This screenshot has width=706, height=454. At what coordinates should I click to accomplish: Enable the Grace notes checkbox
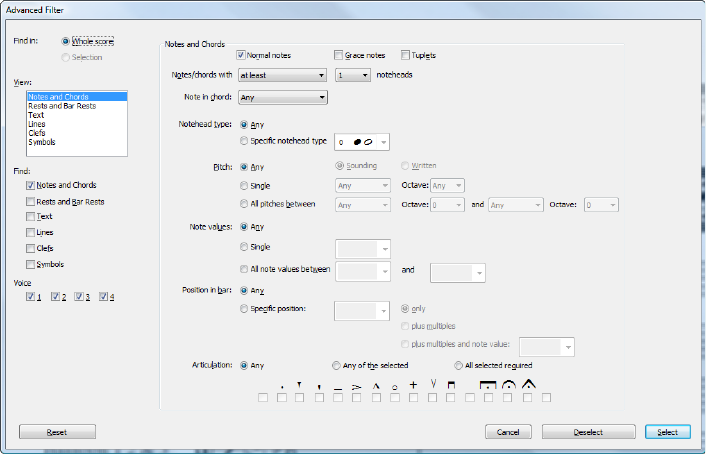339,55
